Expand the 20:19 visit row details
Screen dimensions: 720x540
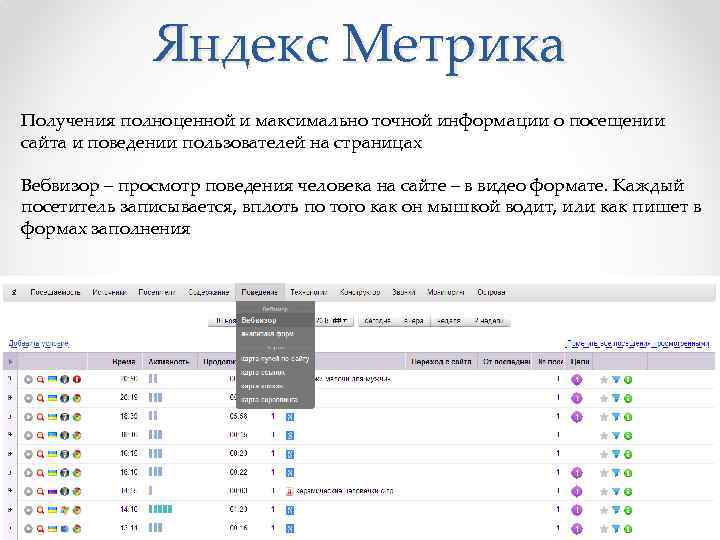10,398
